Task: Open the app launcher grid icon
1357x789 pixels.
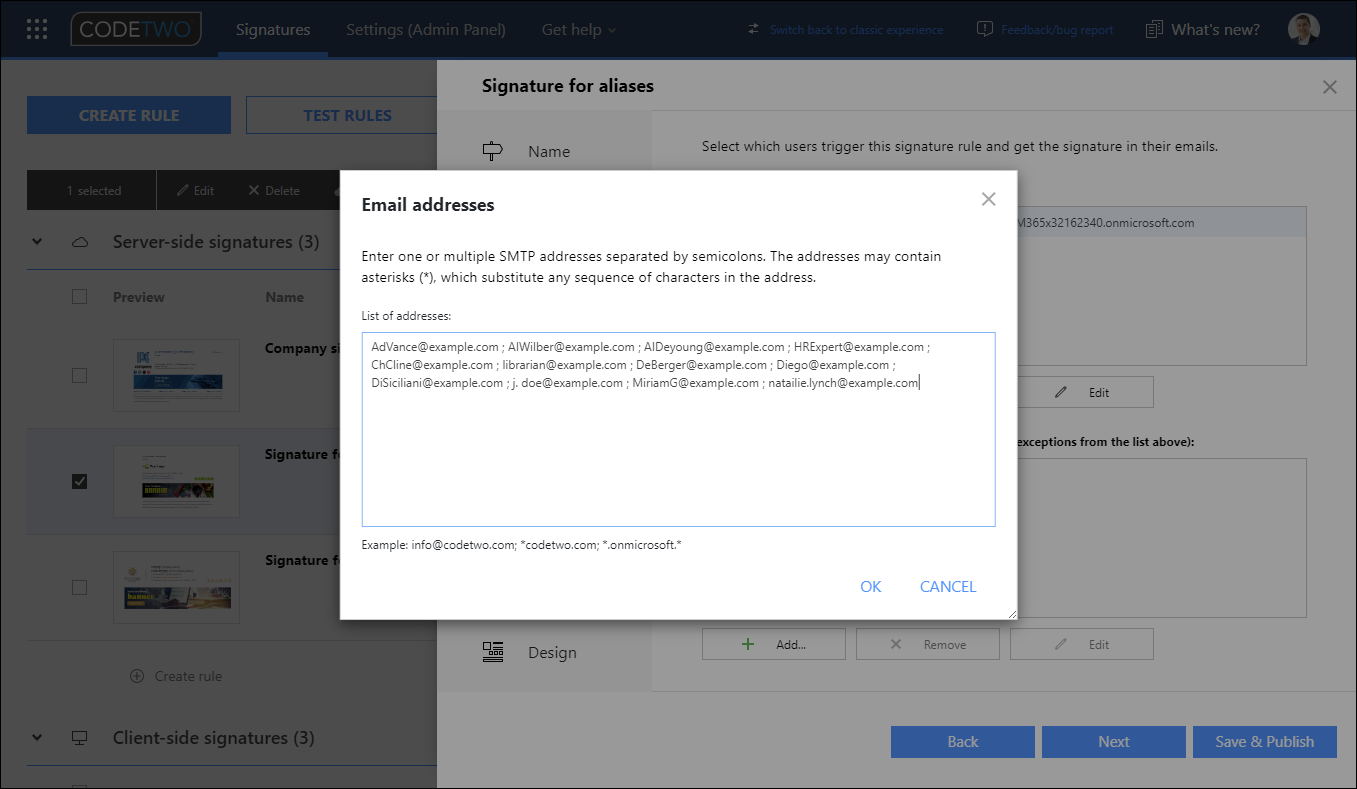Action: coord(37,29)
